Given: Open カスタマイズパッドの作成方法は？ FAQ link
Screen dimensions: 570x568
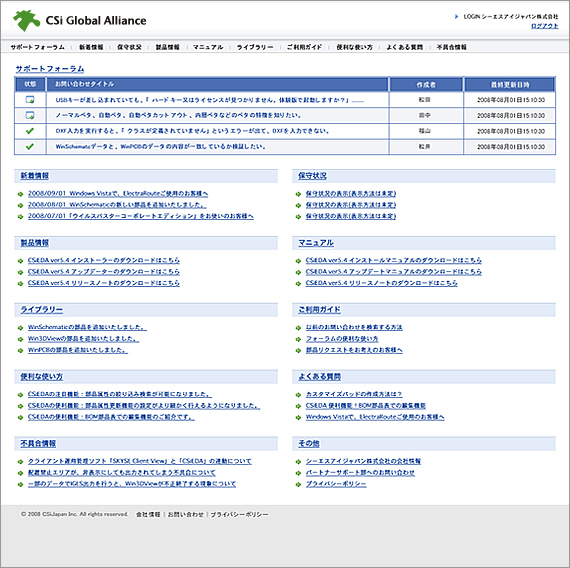Looking at the screenshot, I should pos(354,394).
